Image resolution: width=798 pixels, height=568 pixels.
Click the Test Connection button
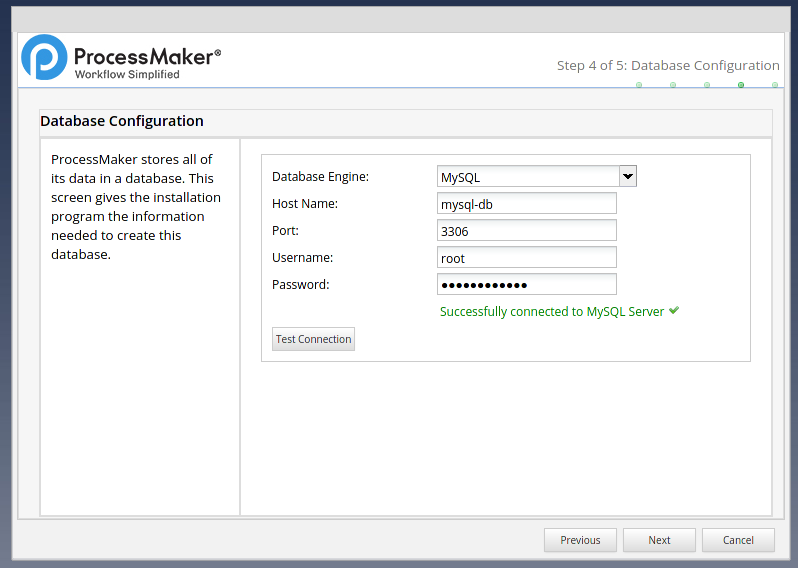[314, 339]
